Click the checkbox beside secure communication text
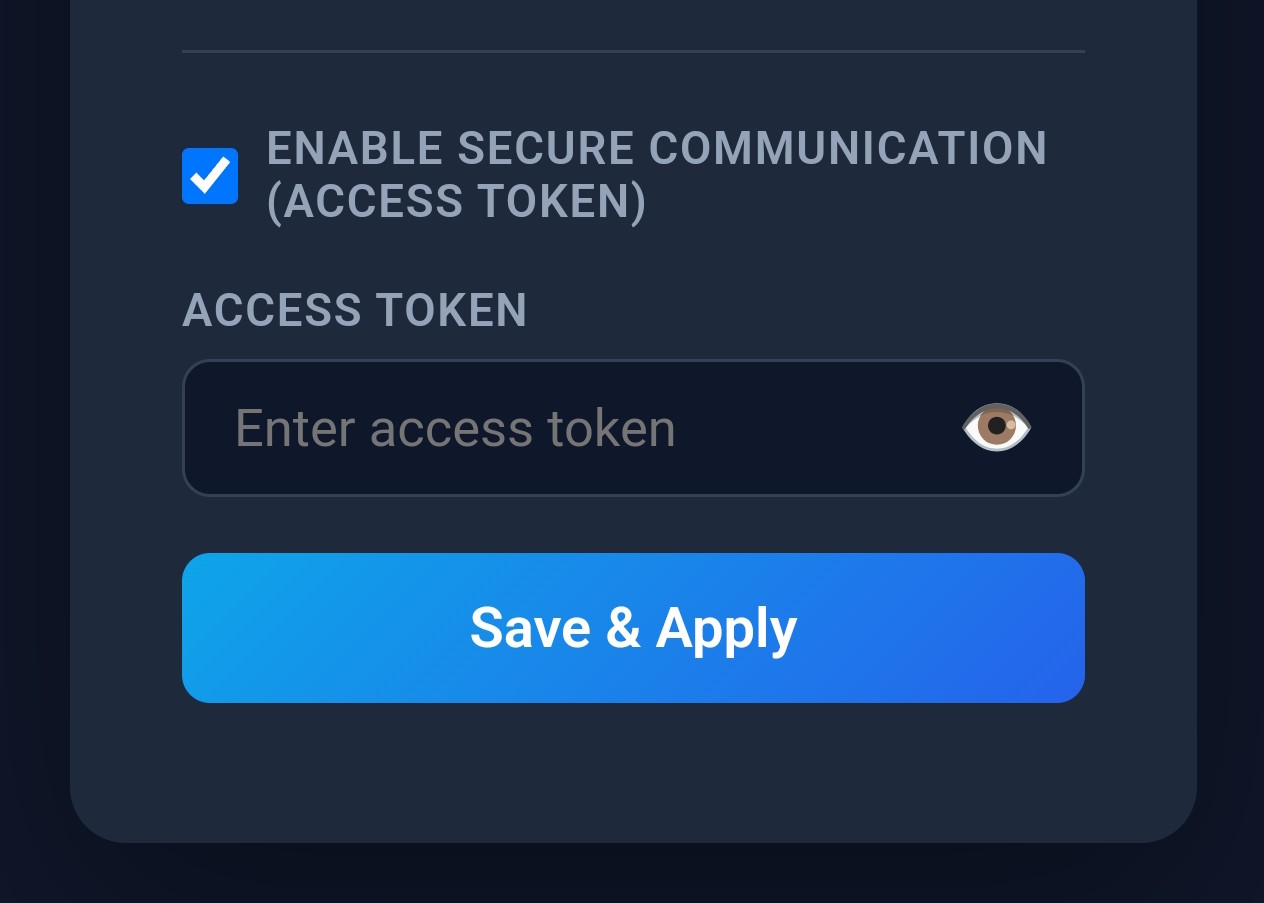 (210, 176)
